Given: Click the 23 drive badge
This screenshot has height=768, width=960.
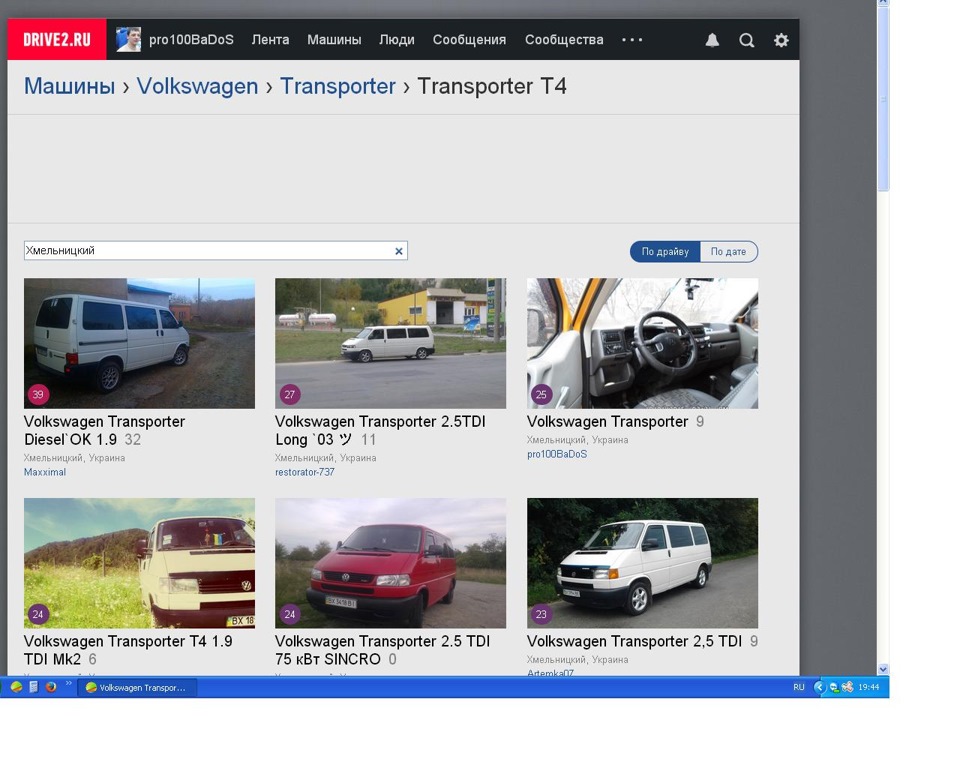Looking at the screenshot, I should tap(541, 614).
